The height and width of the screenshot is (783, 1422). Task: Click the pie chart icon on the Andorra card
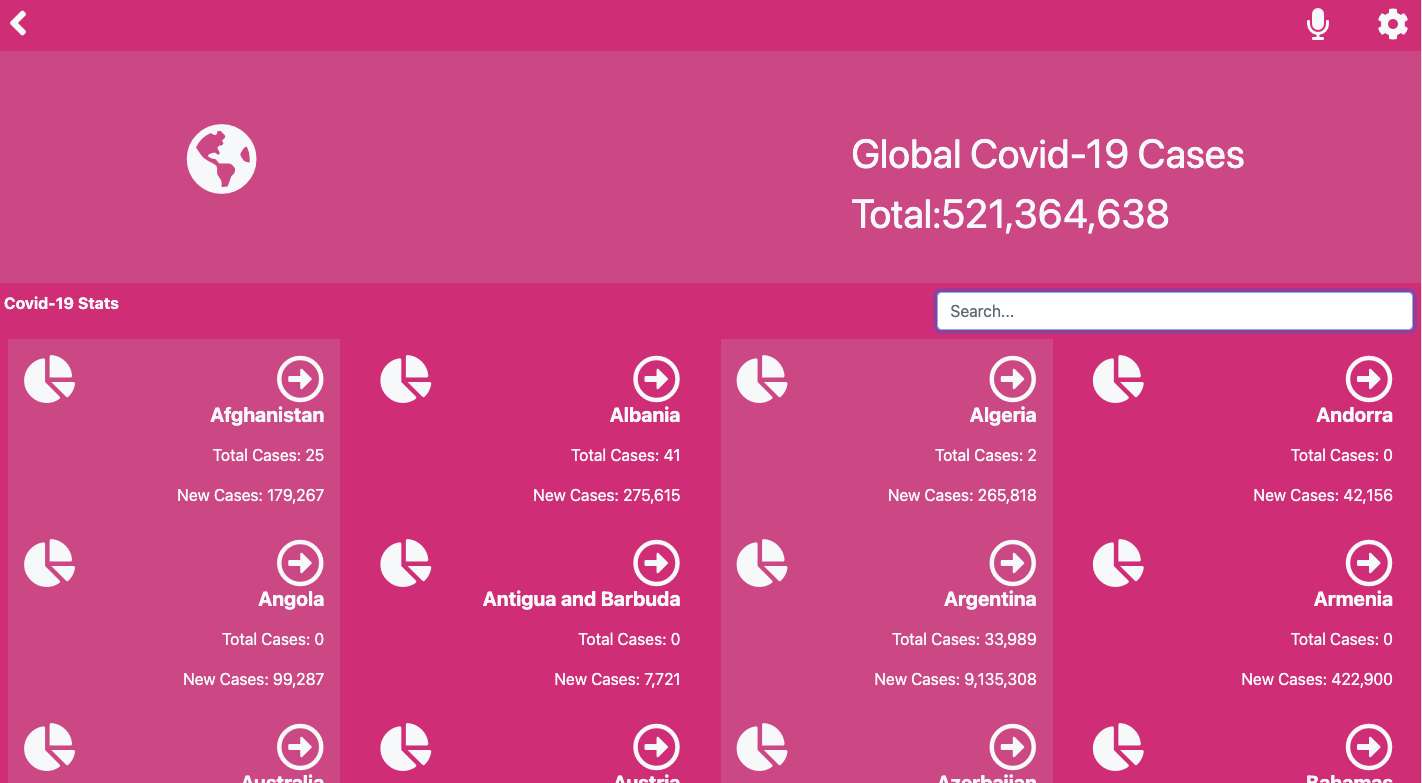[1118, 379]
